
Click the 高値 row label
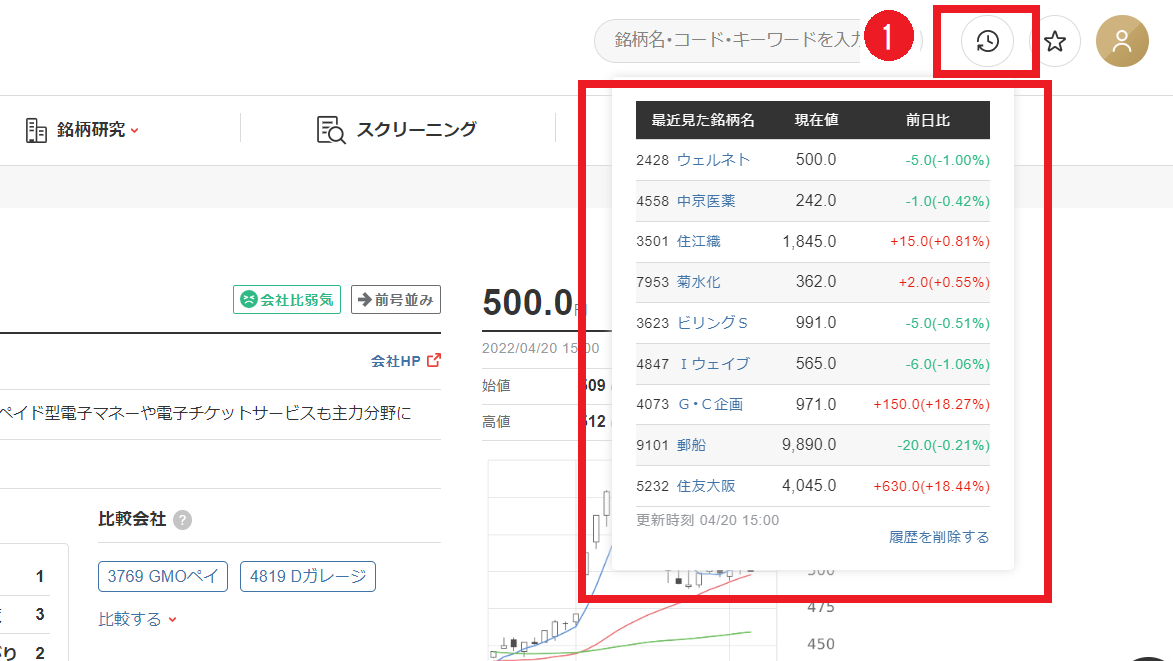coord(496,422)
